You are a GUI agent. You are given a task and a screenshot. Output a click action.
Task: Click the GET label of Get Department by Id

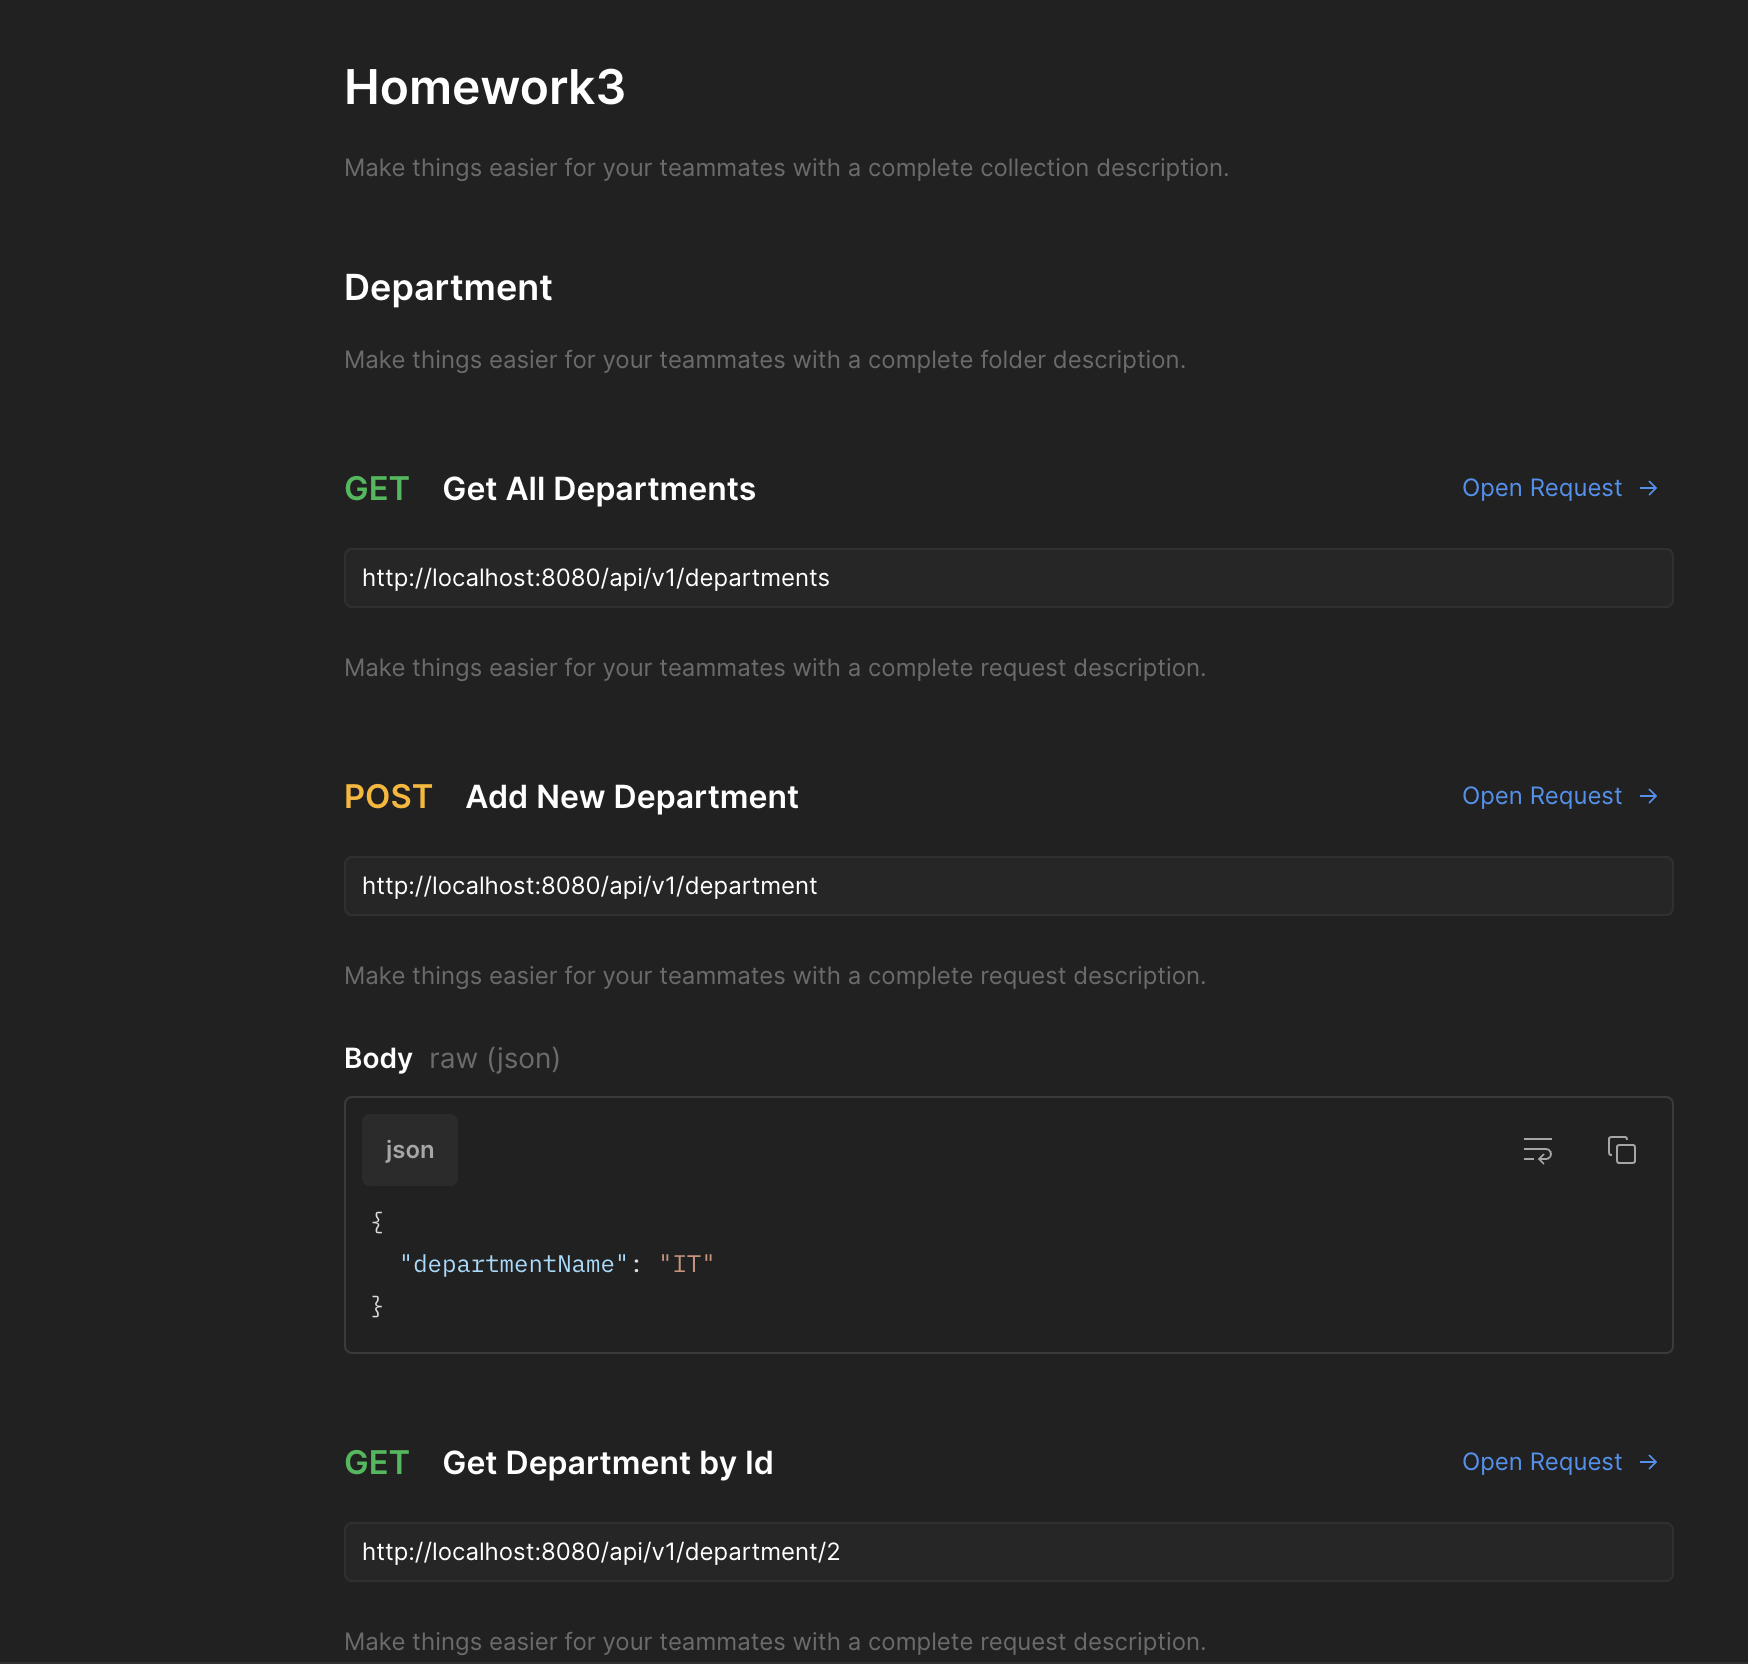[376, 1462]
